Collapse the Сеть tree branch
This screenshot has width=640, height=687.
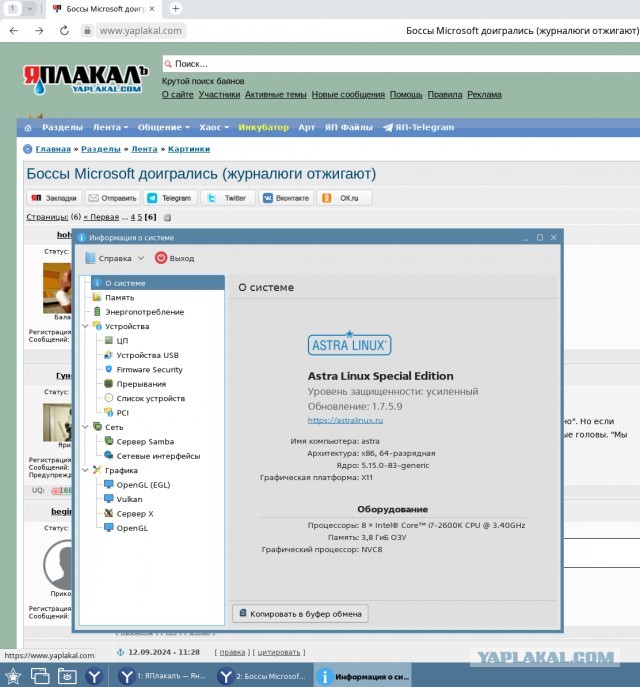coord(85,427)
